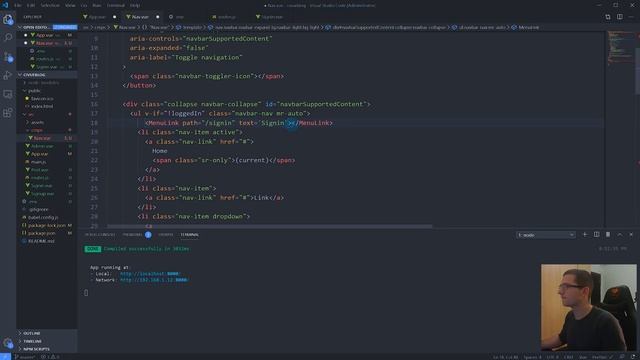The image size is (640, 360).
Task: Expand the NPM Scripts section
Action: tap(47, 349)
